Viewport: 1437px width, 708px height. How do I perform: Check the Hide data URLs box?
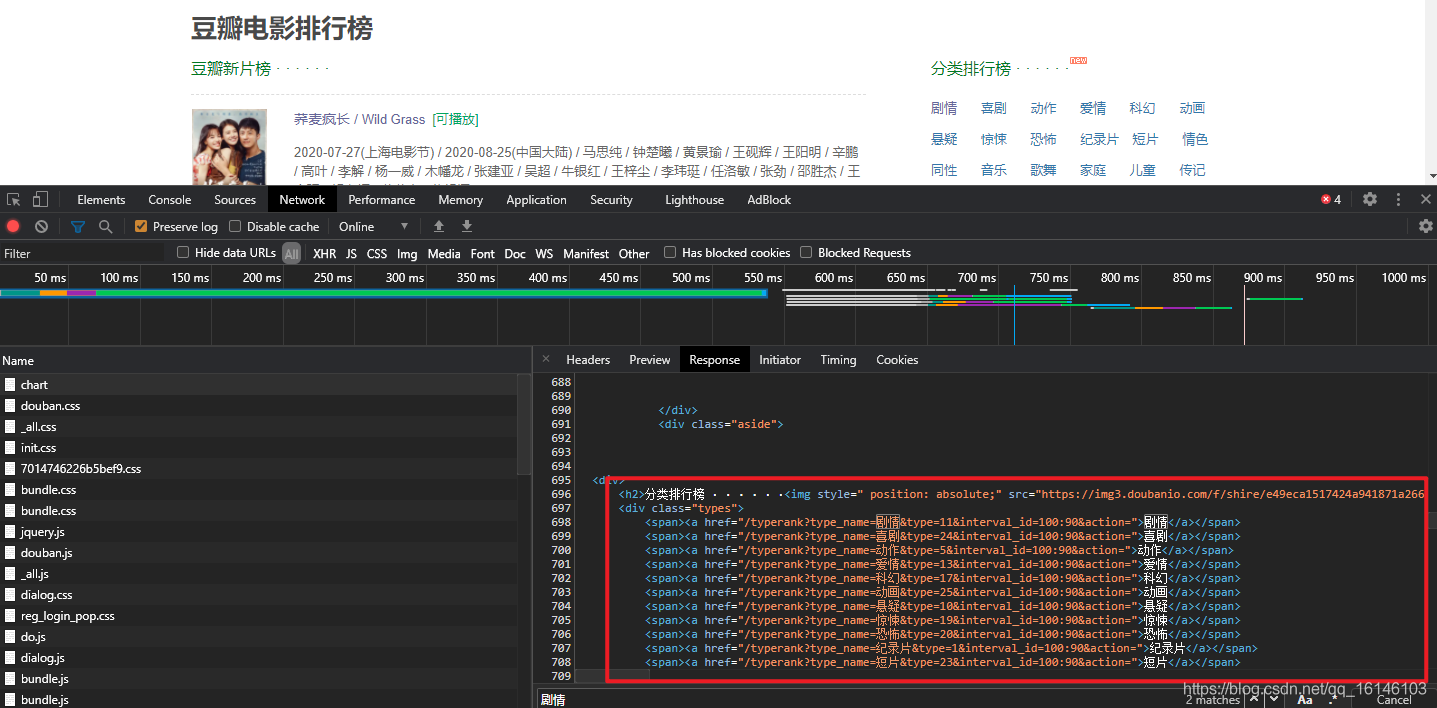[183, 252]
